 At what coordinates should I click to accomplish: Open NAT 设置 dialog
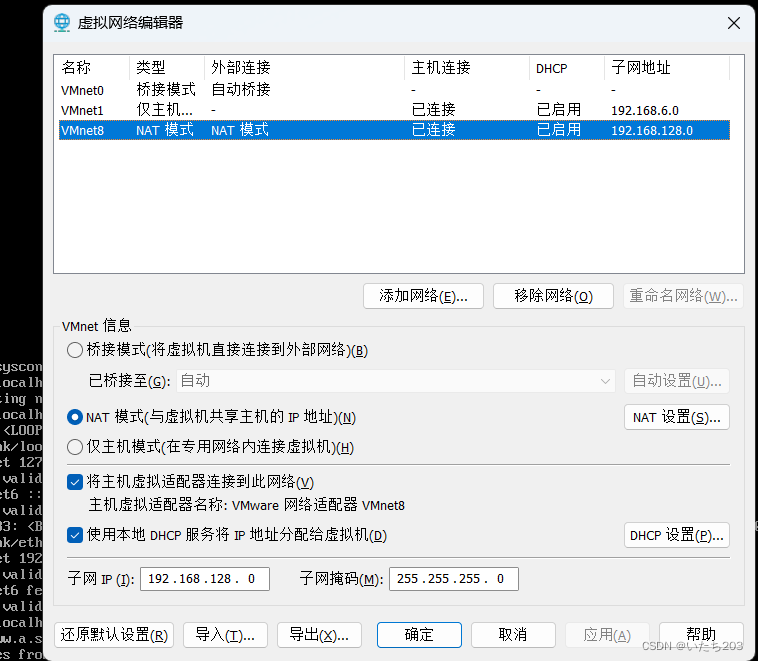(676, 417)
